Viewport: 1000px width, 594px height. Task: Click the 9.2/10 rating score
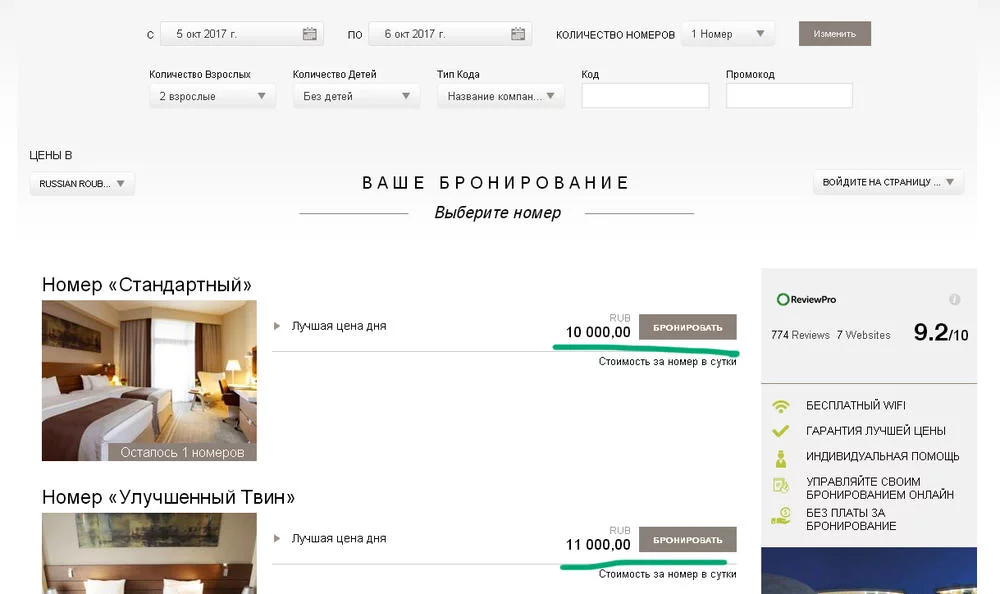click(x=941, y=332)
